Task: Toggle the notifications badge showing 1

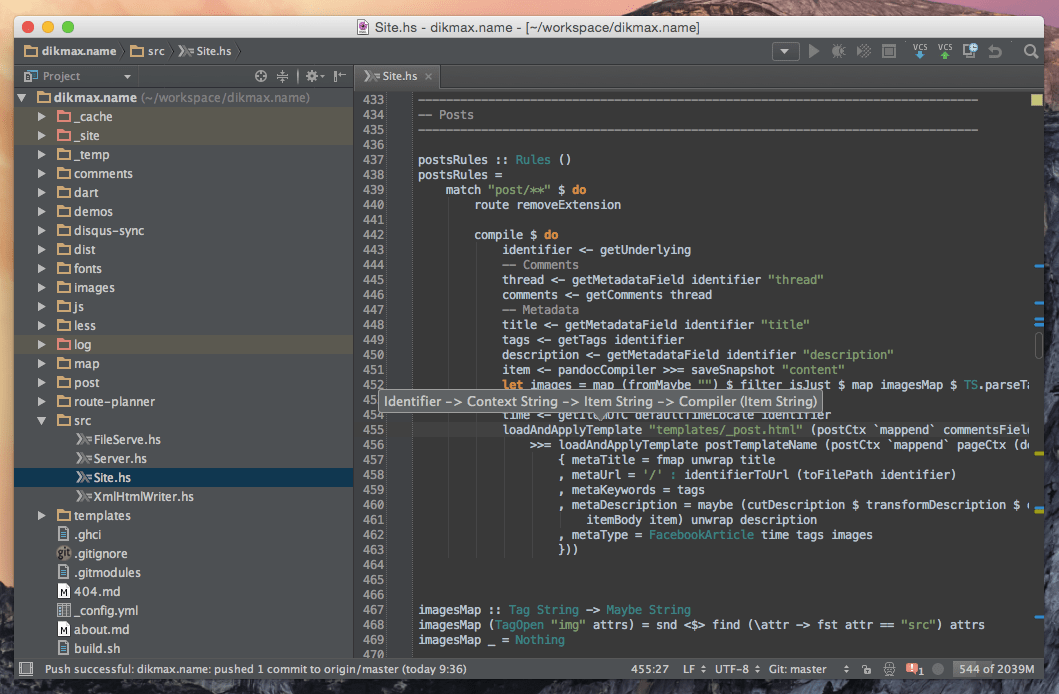Action: 912,669
